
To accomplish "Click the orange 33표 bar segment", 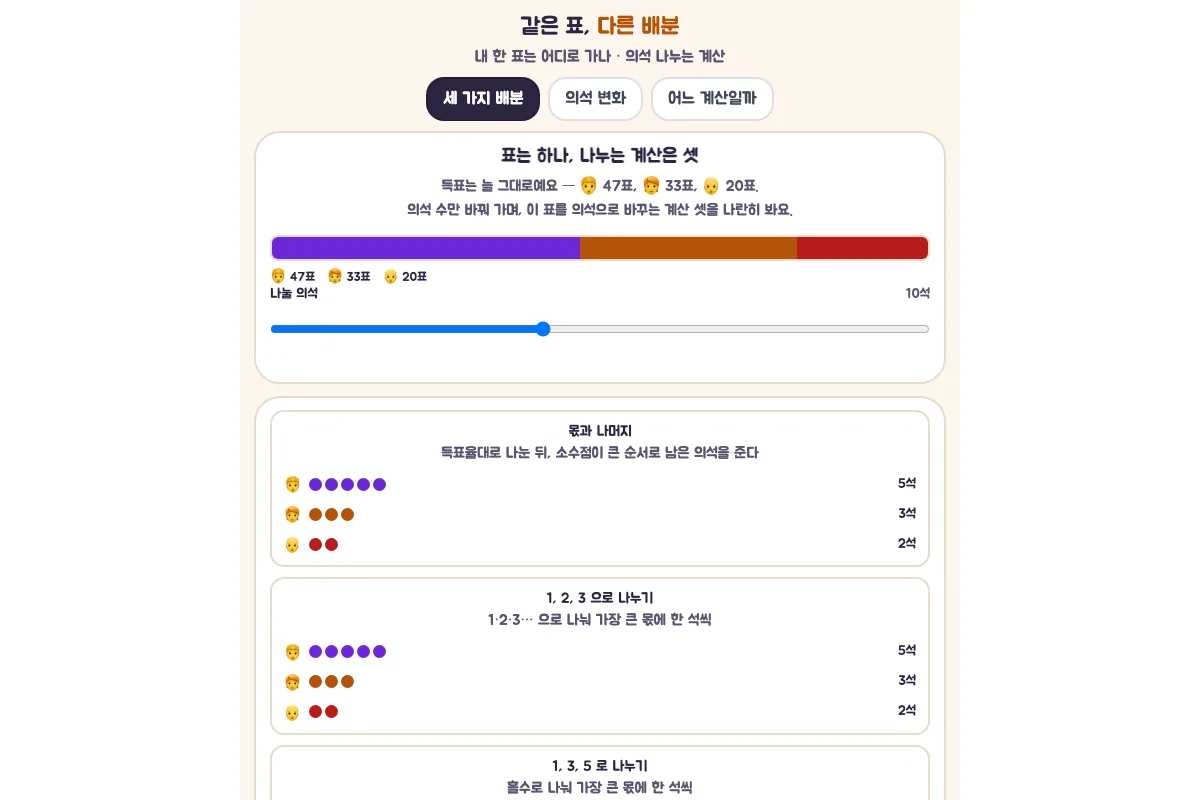I will [688, 248].
